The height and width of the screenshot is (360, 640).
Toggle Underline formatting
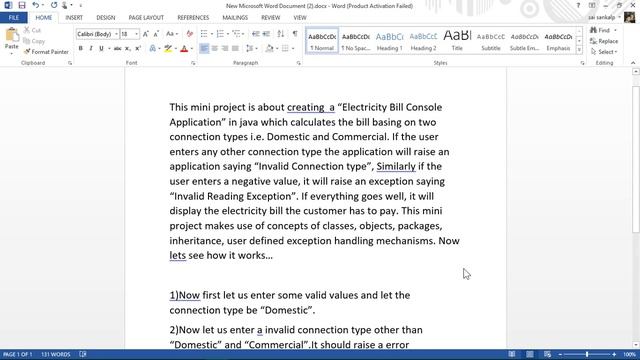101,49
